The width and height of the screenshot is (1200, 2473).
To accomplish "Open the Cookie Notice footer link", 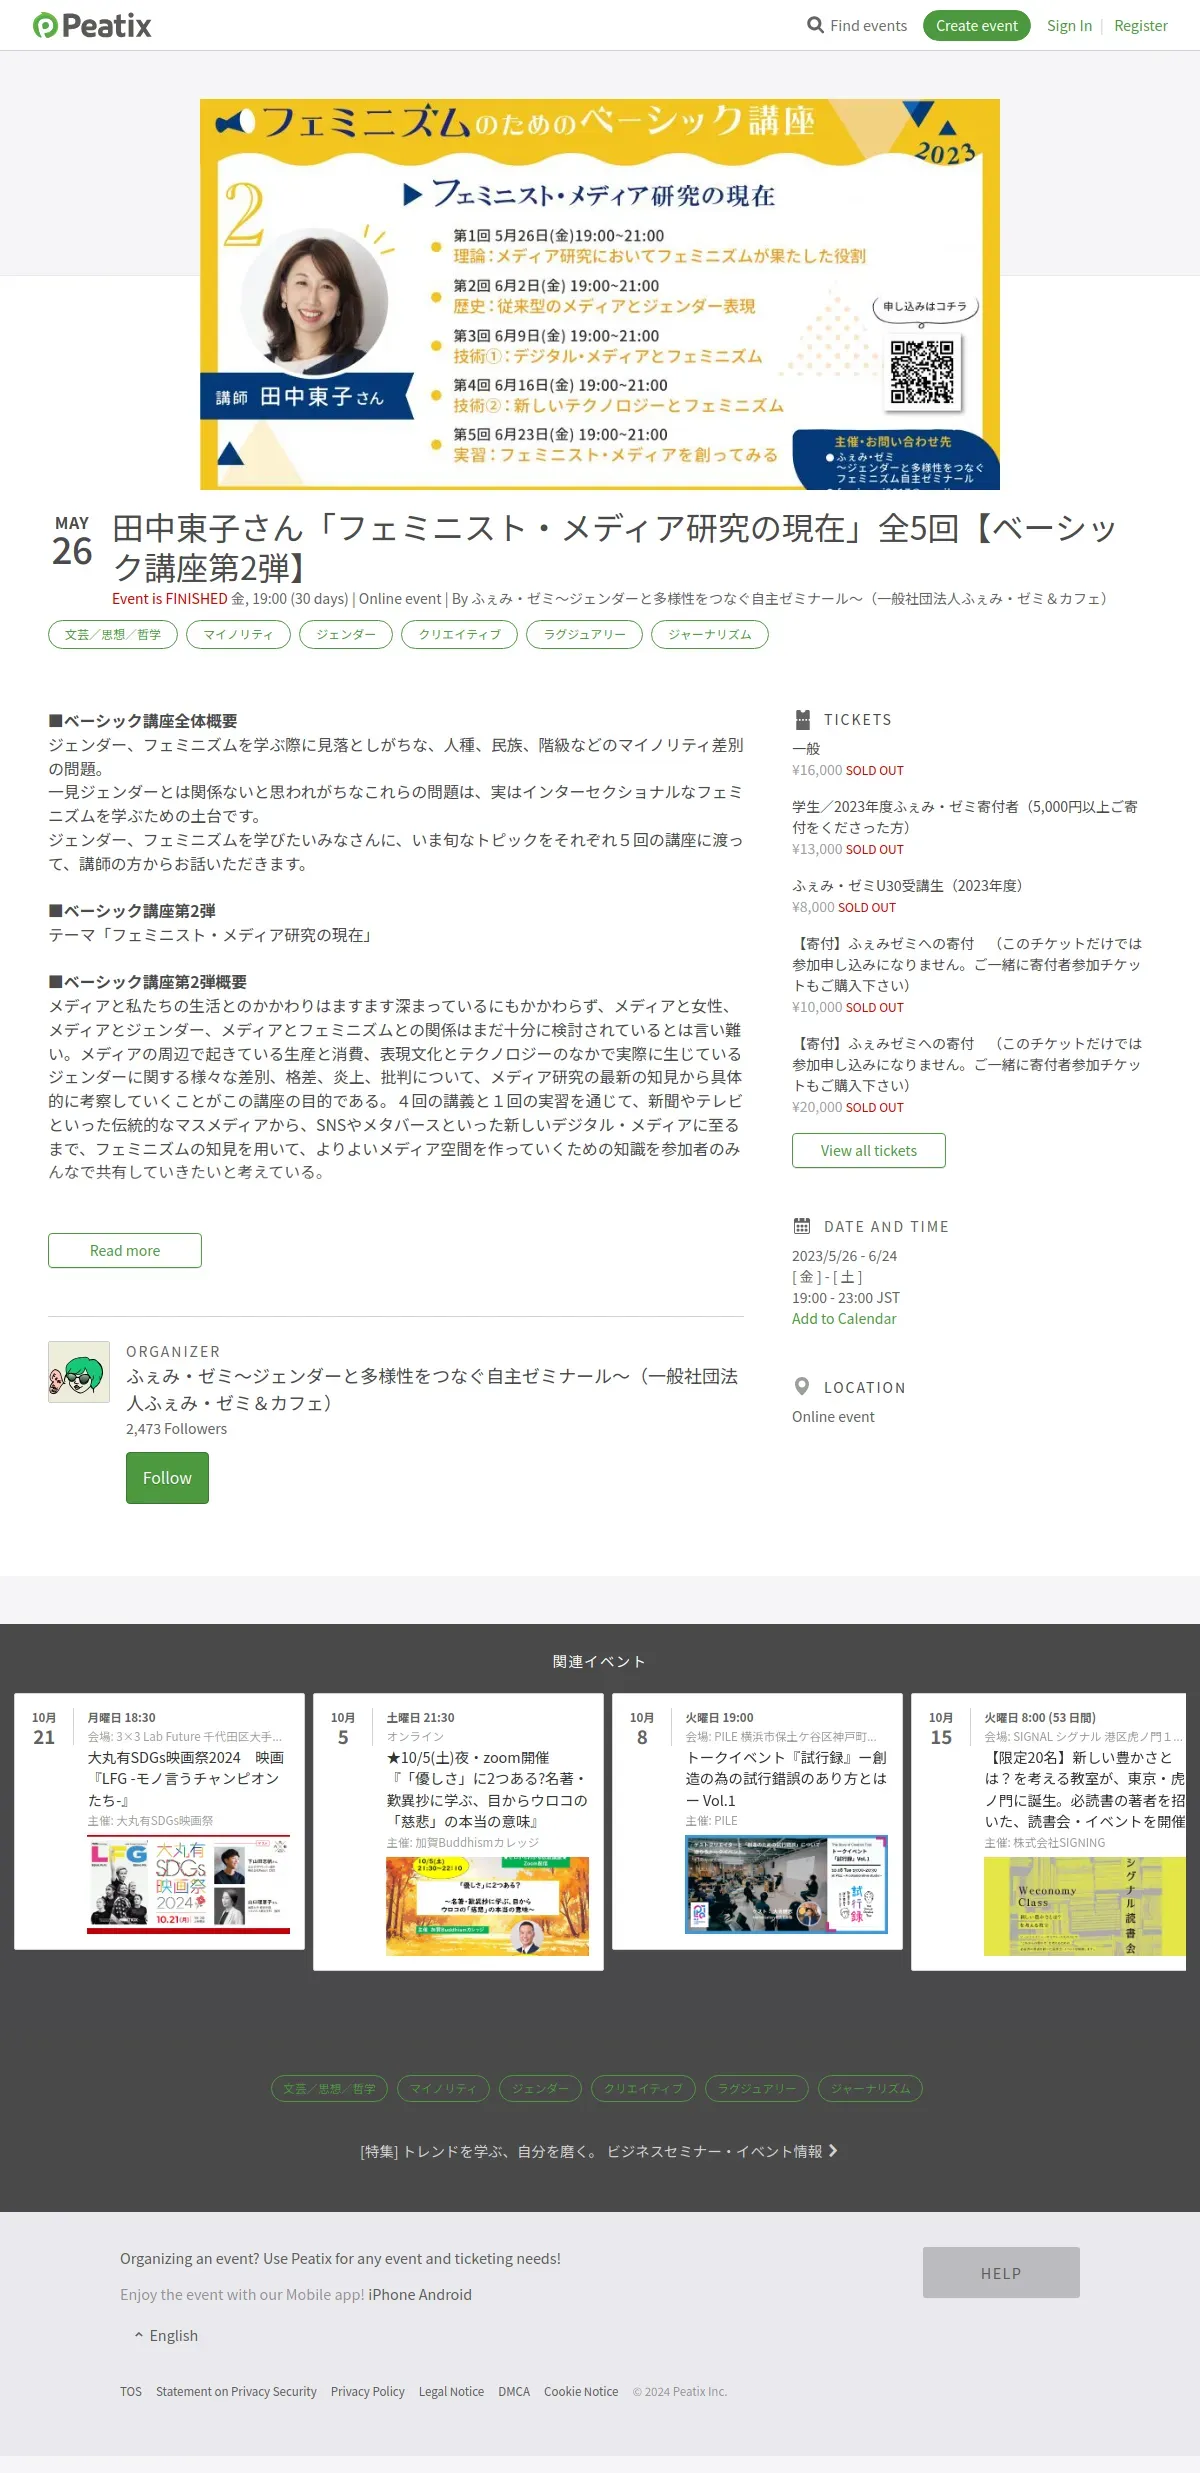I will pyautogui.click(x=581, y=2391).
